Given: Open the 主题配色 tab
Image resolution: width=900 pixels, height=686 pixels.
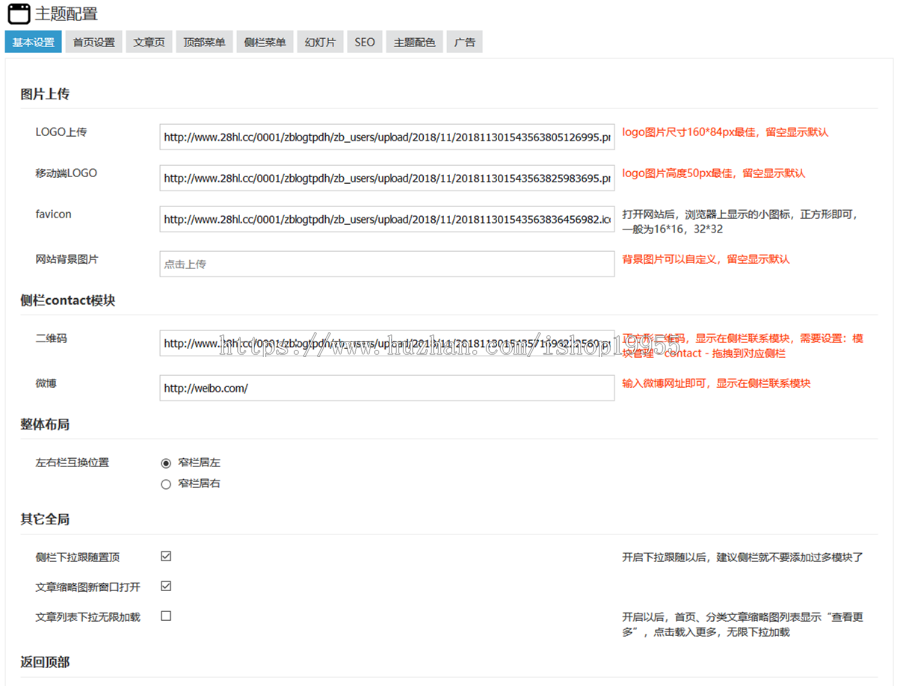Looking at the screenshot, I should click(x=414, y=42).
